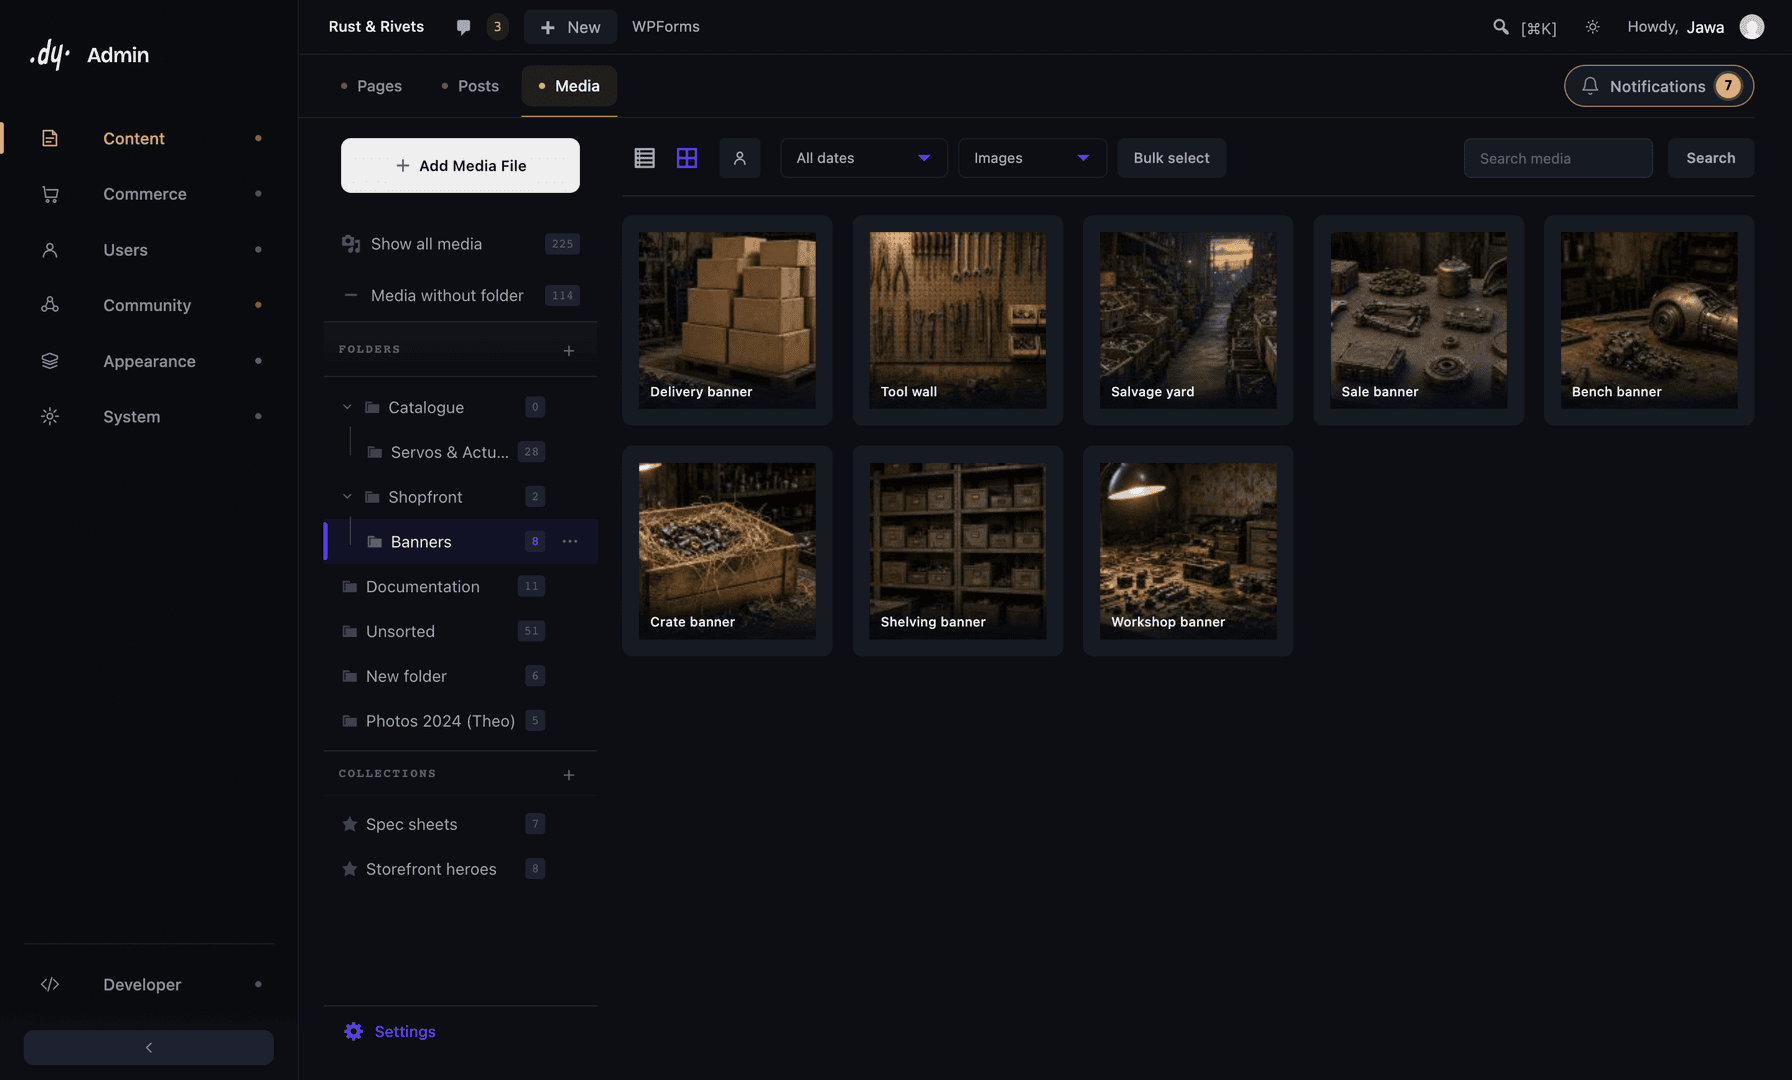
Task: Add a new folder with plus icon
Action: click(569, 350)
